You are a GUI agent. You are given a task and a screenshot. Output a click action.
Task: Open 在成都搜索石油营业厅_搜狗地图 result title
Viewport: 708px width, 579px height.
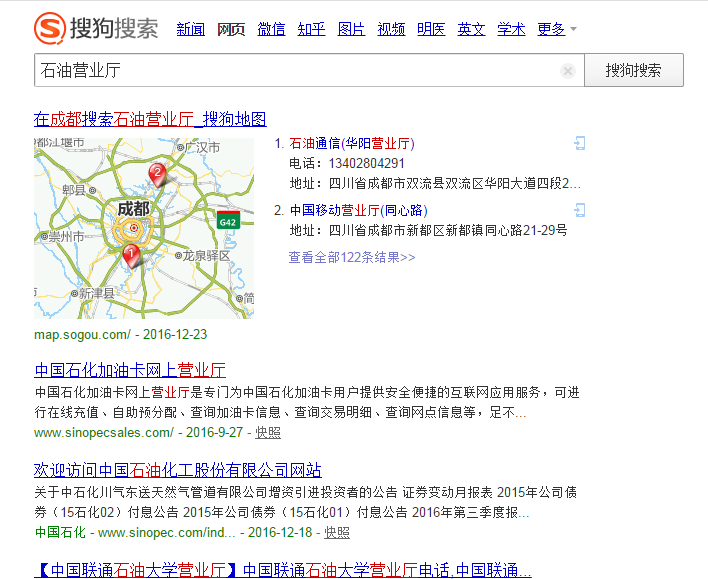pos(150,119)
